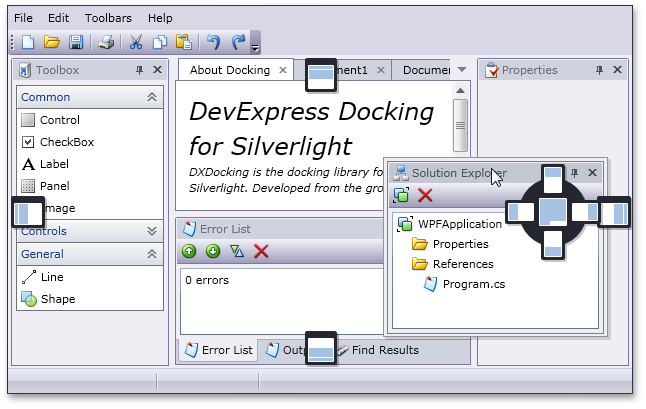The width and height of the screenshot is (646, 409).
Task: Select the dock-to-center indicator in the docking guide
Action: coord(552,212)
